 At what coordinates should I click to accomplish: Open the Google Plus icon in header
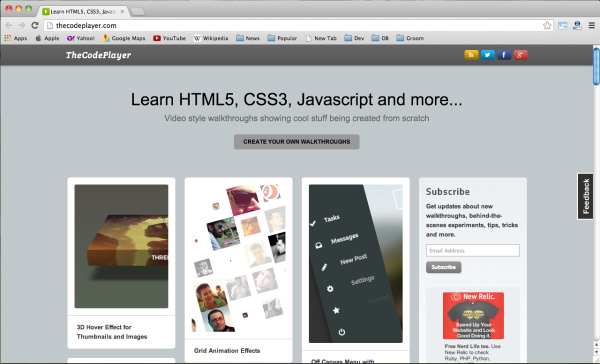click(520, 55)
